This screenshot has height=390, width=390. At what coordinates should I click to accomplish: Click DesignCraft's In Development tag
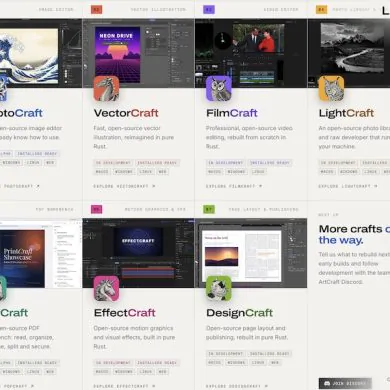[x=225, y=354]
